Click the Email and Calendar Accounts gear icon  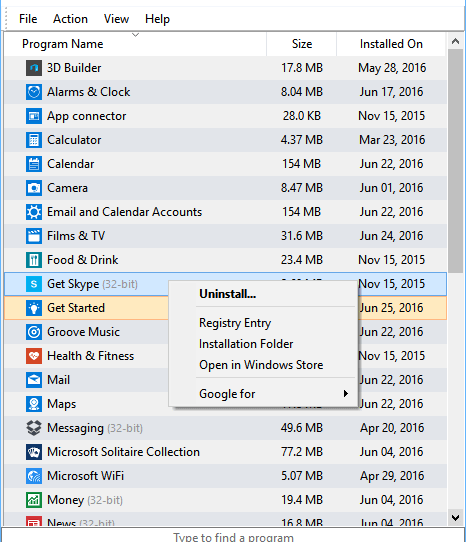[x=34, y=212]
